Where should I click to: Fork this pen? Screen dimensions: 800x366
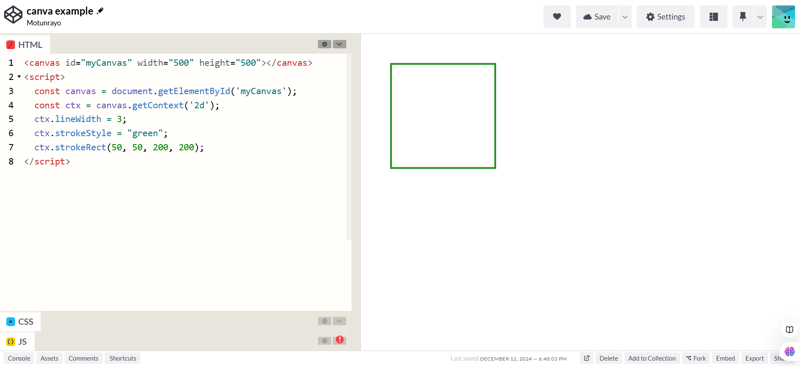coord(696,358)
